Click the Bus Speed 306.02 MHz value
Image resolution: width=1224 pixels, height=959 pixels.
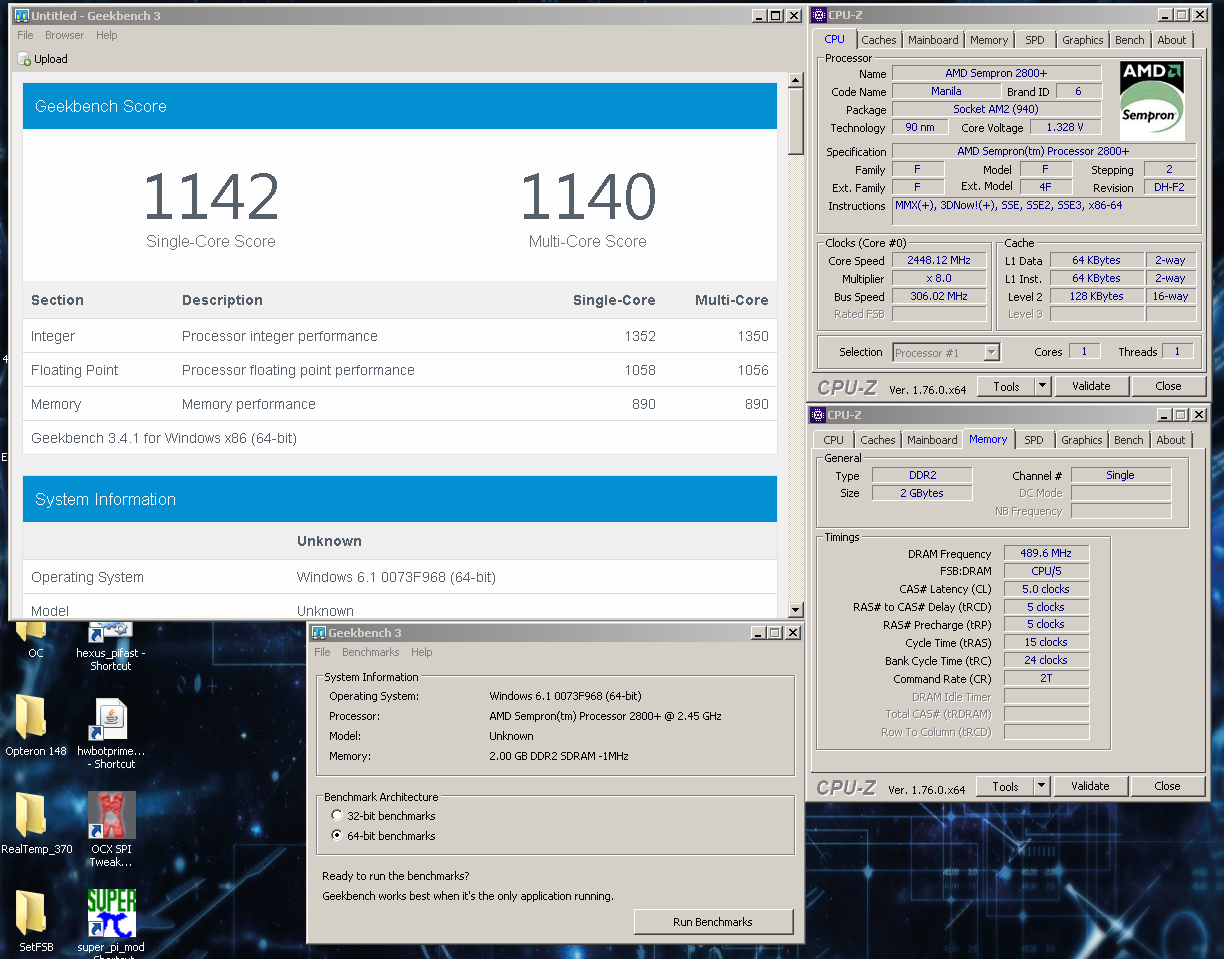pos(939,296)
